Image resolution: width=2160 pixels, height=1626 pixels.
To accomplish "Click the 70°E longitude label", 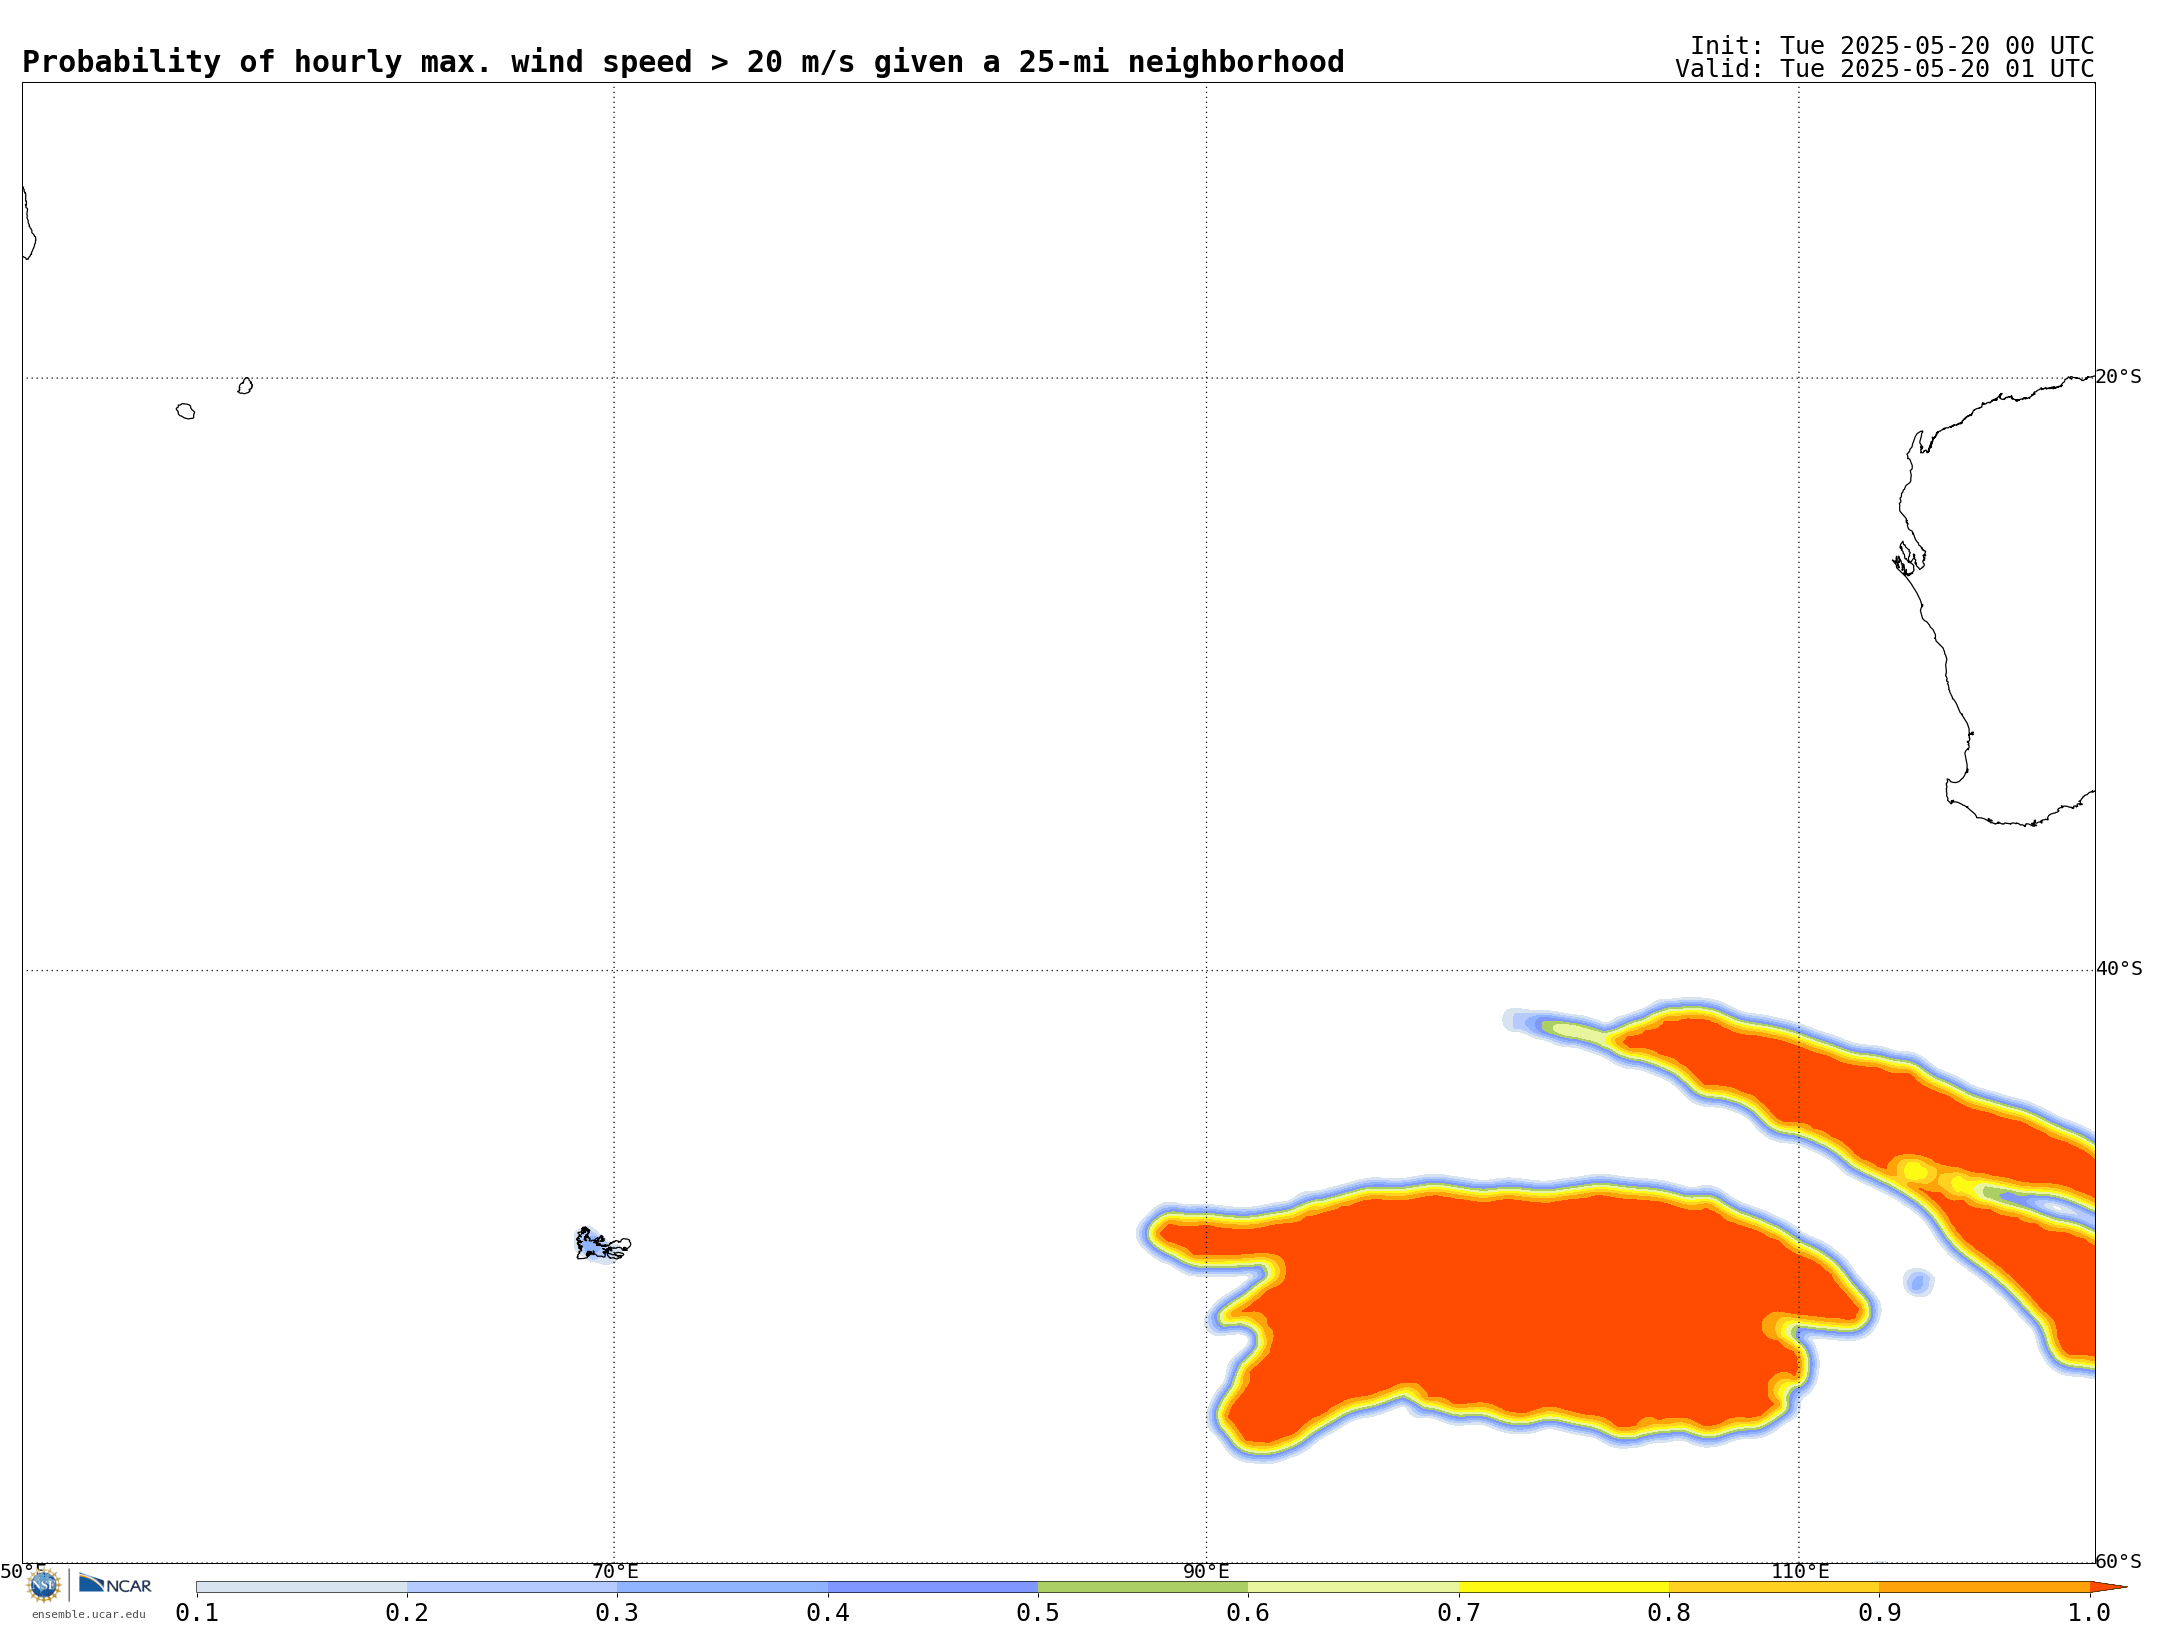I will pos(615,1571).
